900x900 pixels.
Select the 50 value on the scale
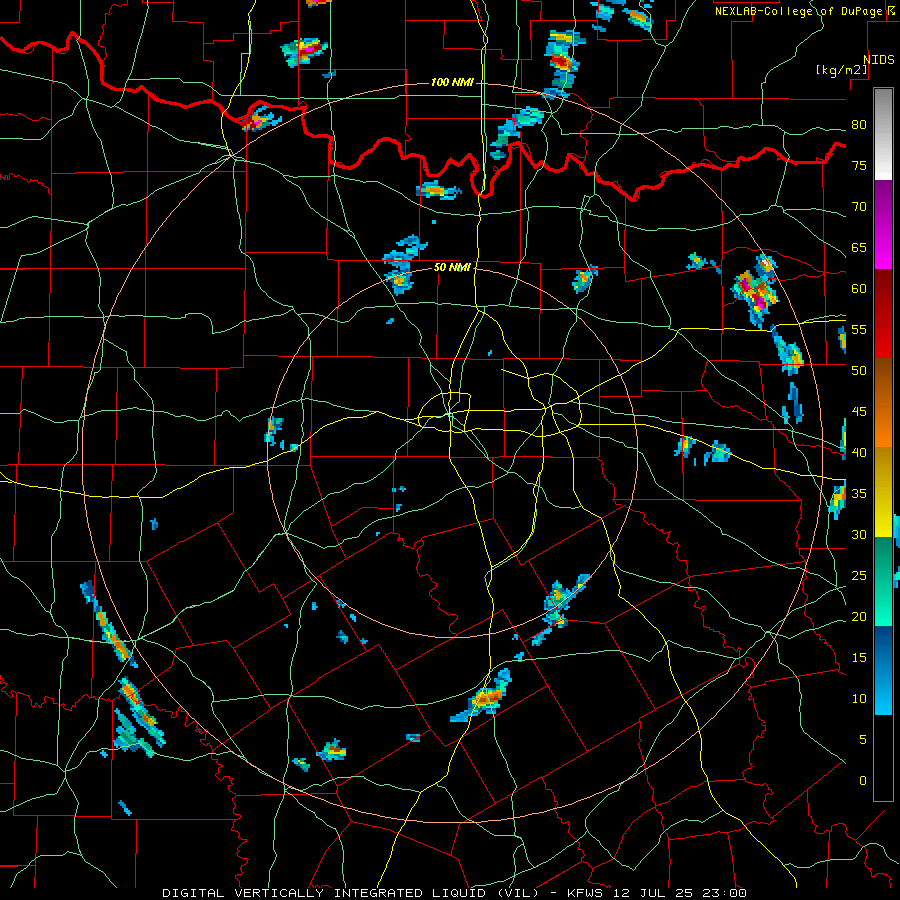[859, 370]
